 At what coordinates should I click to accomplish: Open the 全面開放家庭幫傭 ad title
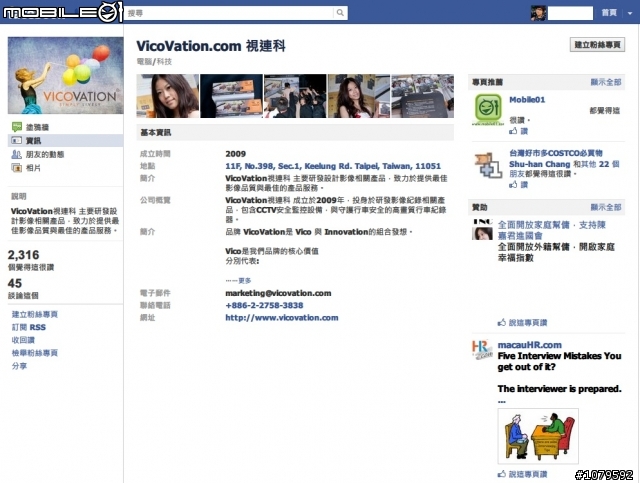tap(551, 230)
